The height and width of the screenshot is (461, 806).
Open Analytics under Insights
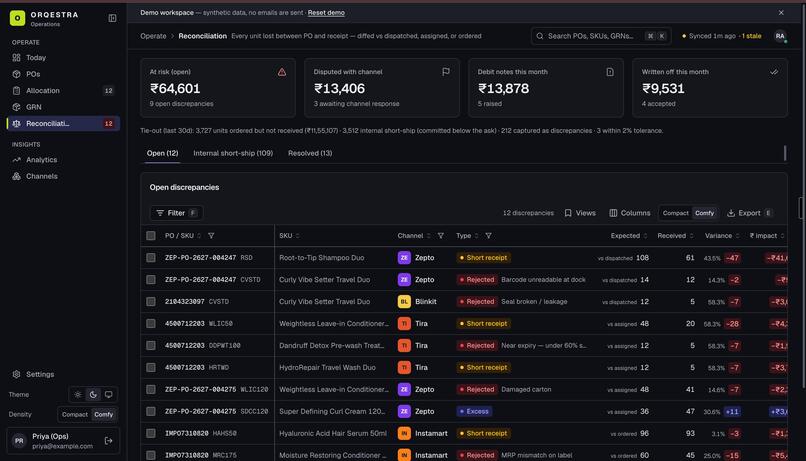click(x=63, y=160)
